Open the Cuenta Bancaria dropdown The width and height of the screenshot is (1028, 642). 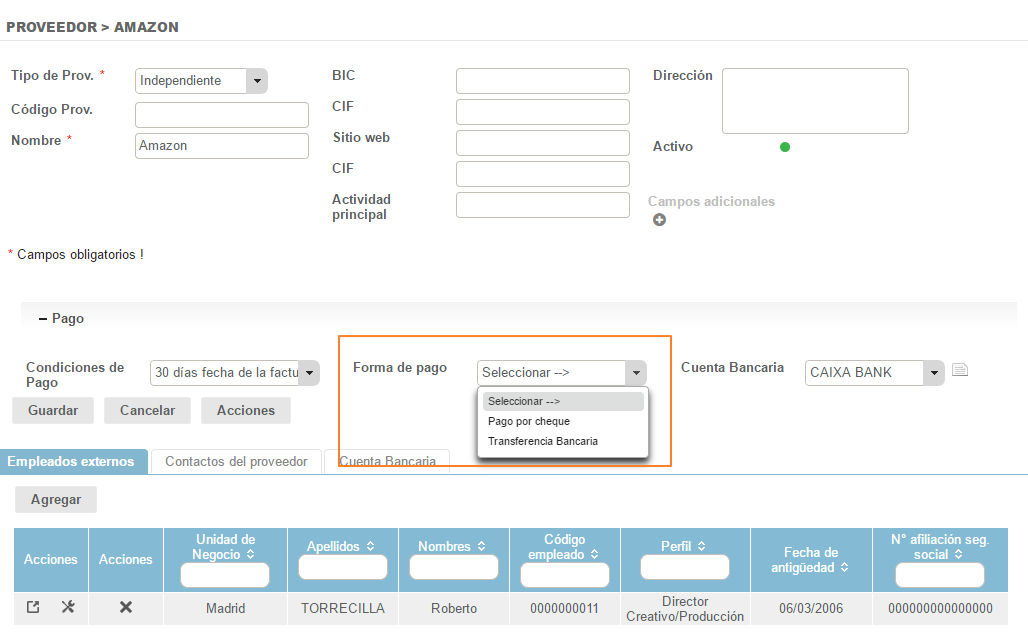coord(934,373)
